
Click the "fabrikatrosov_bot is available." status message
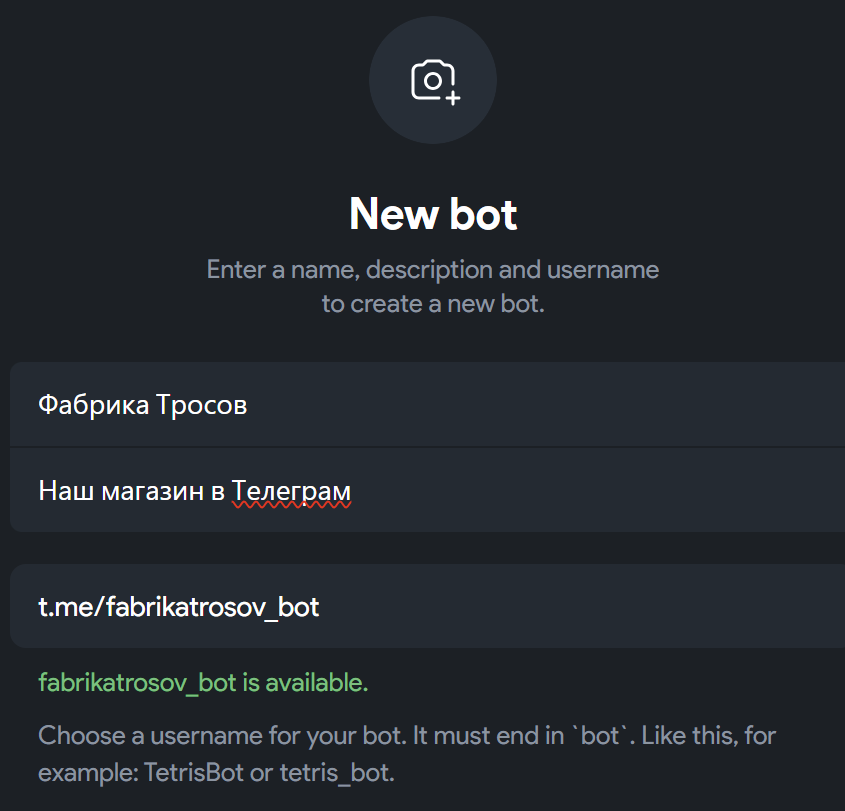[x=203, y=683]
